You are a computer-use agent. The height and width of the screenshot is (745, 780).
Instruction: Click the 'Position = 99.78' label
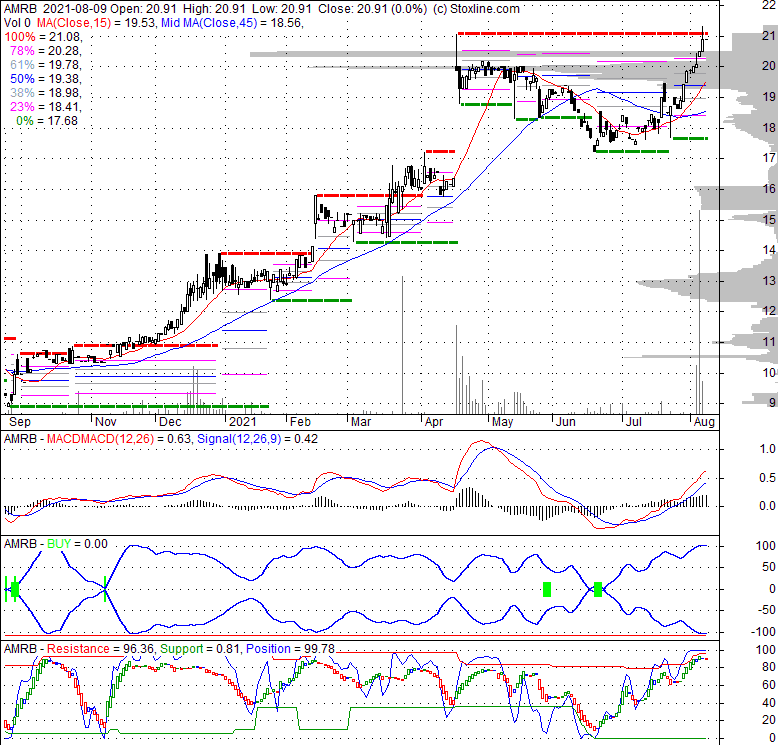[291, 649]
